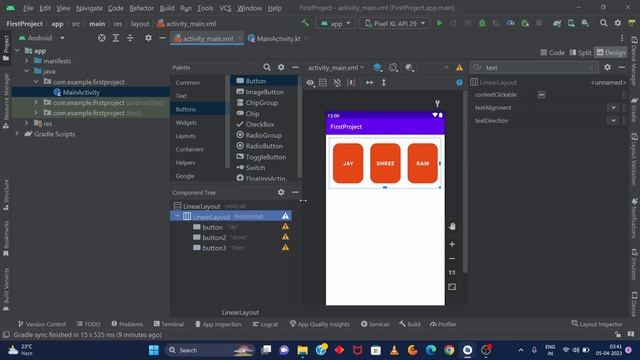Screen dimensions: 640x360
Task: Search the Palette with magnifier icon
Action: tap(267, 67)
